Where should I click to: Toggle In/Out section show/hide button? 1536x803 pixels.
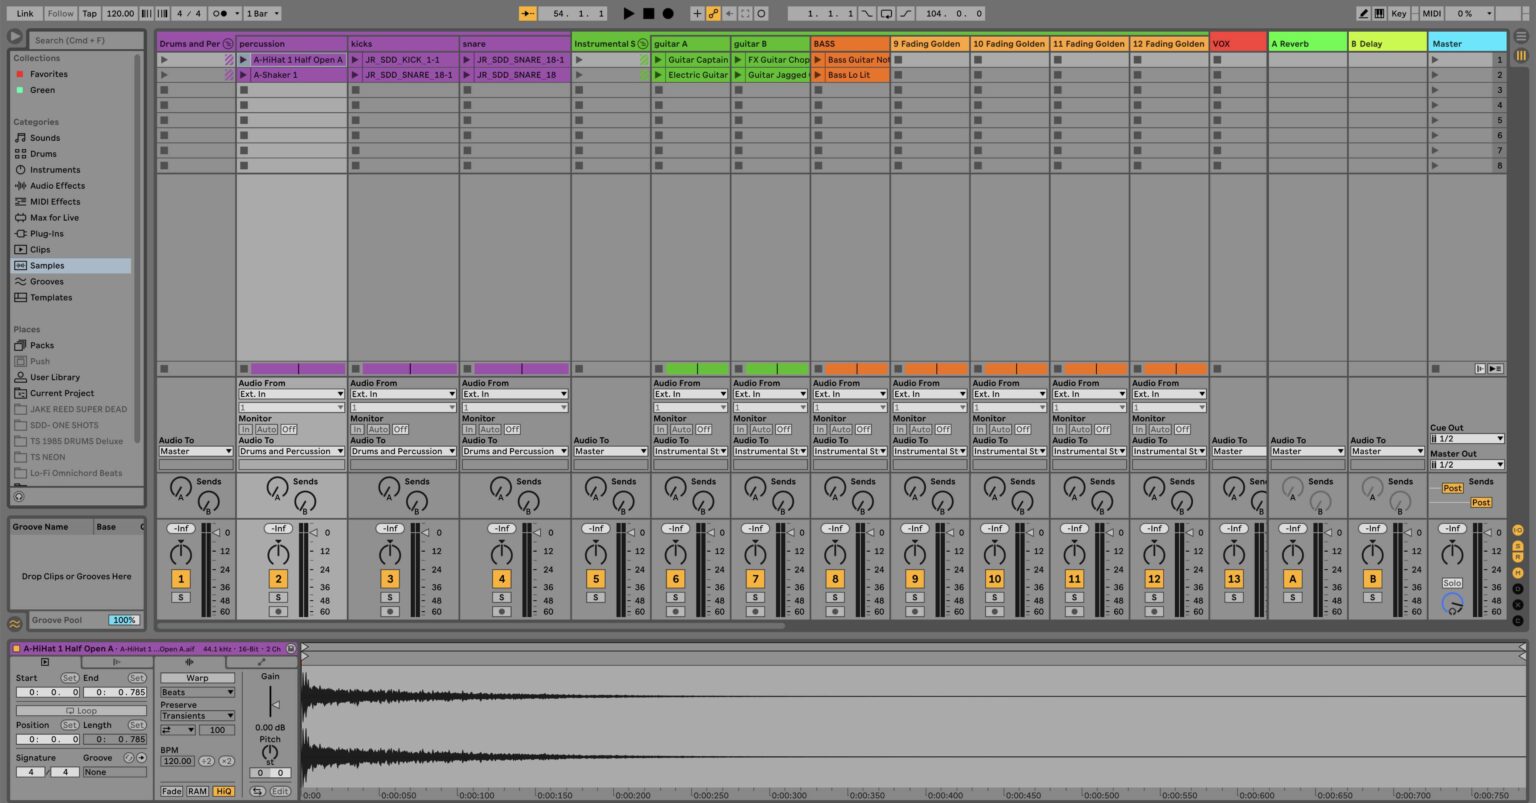tap(1518, 530)
